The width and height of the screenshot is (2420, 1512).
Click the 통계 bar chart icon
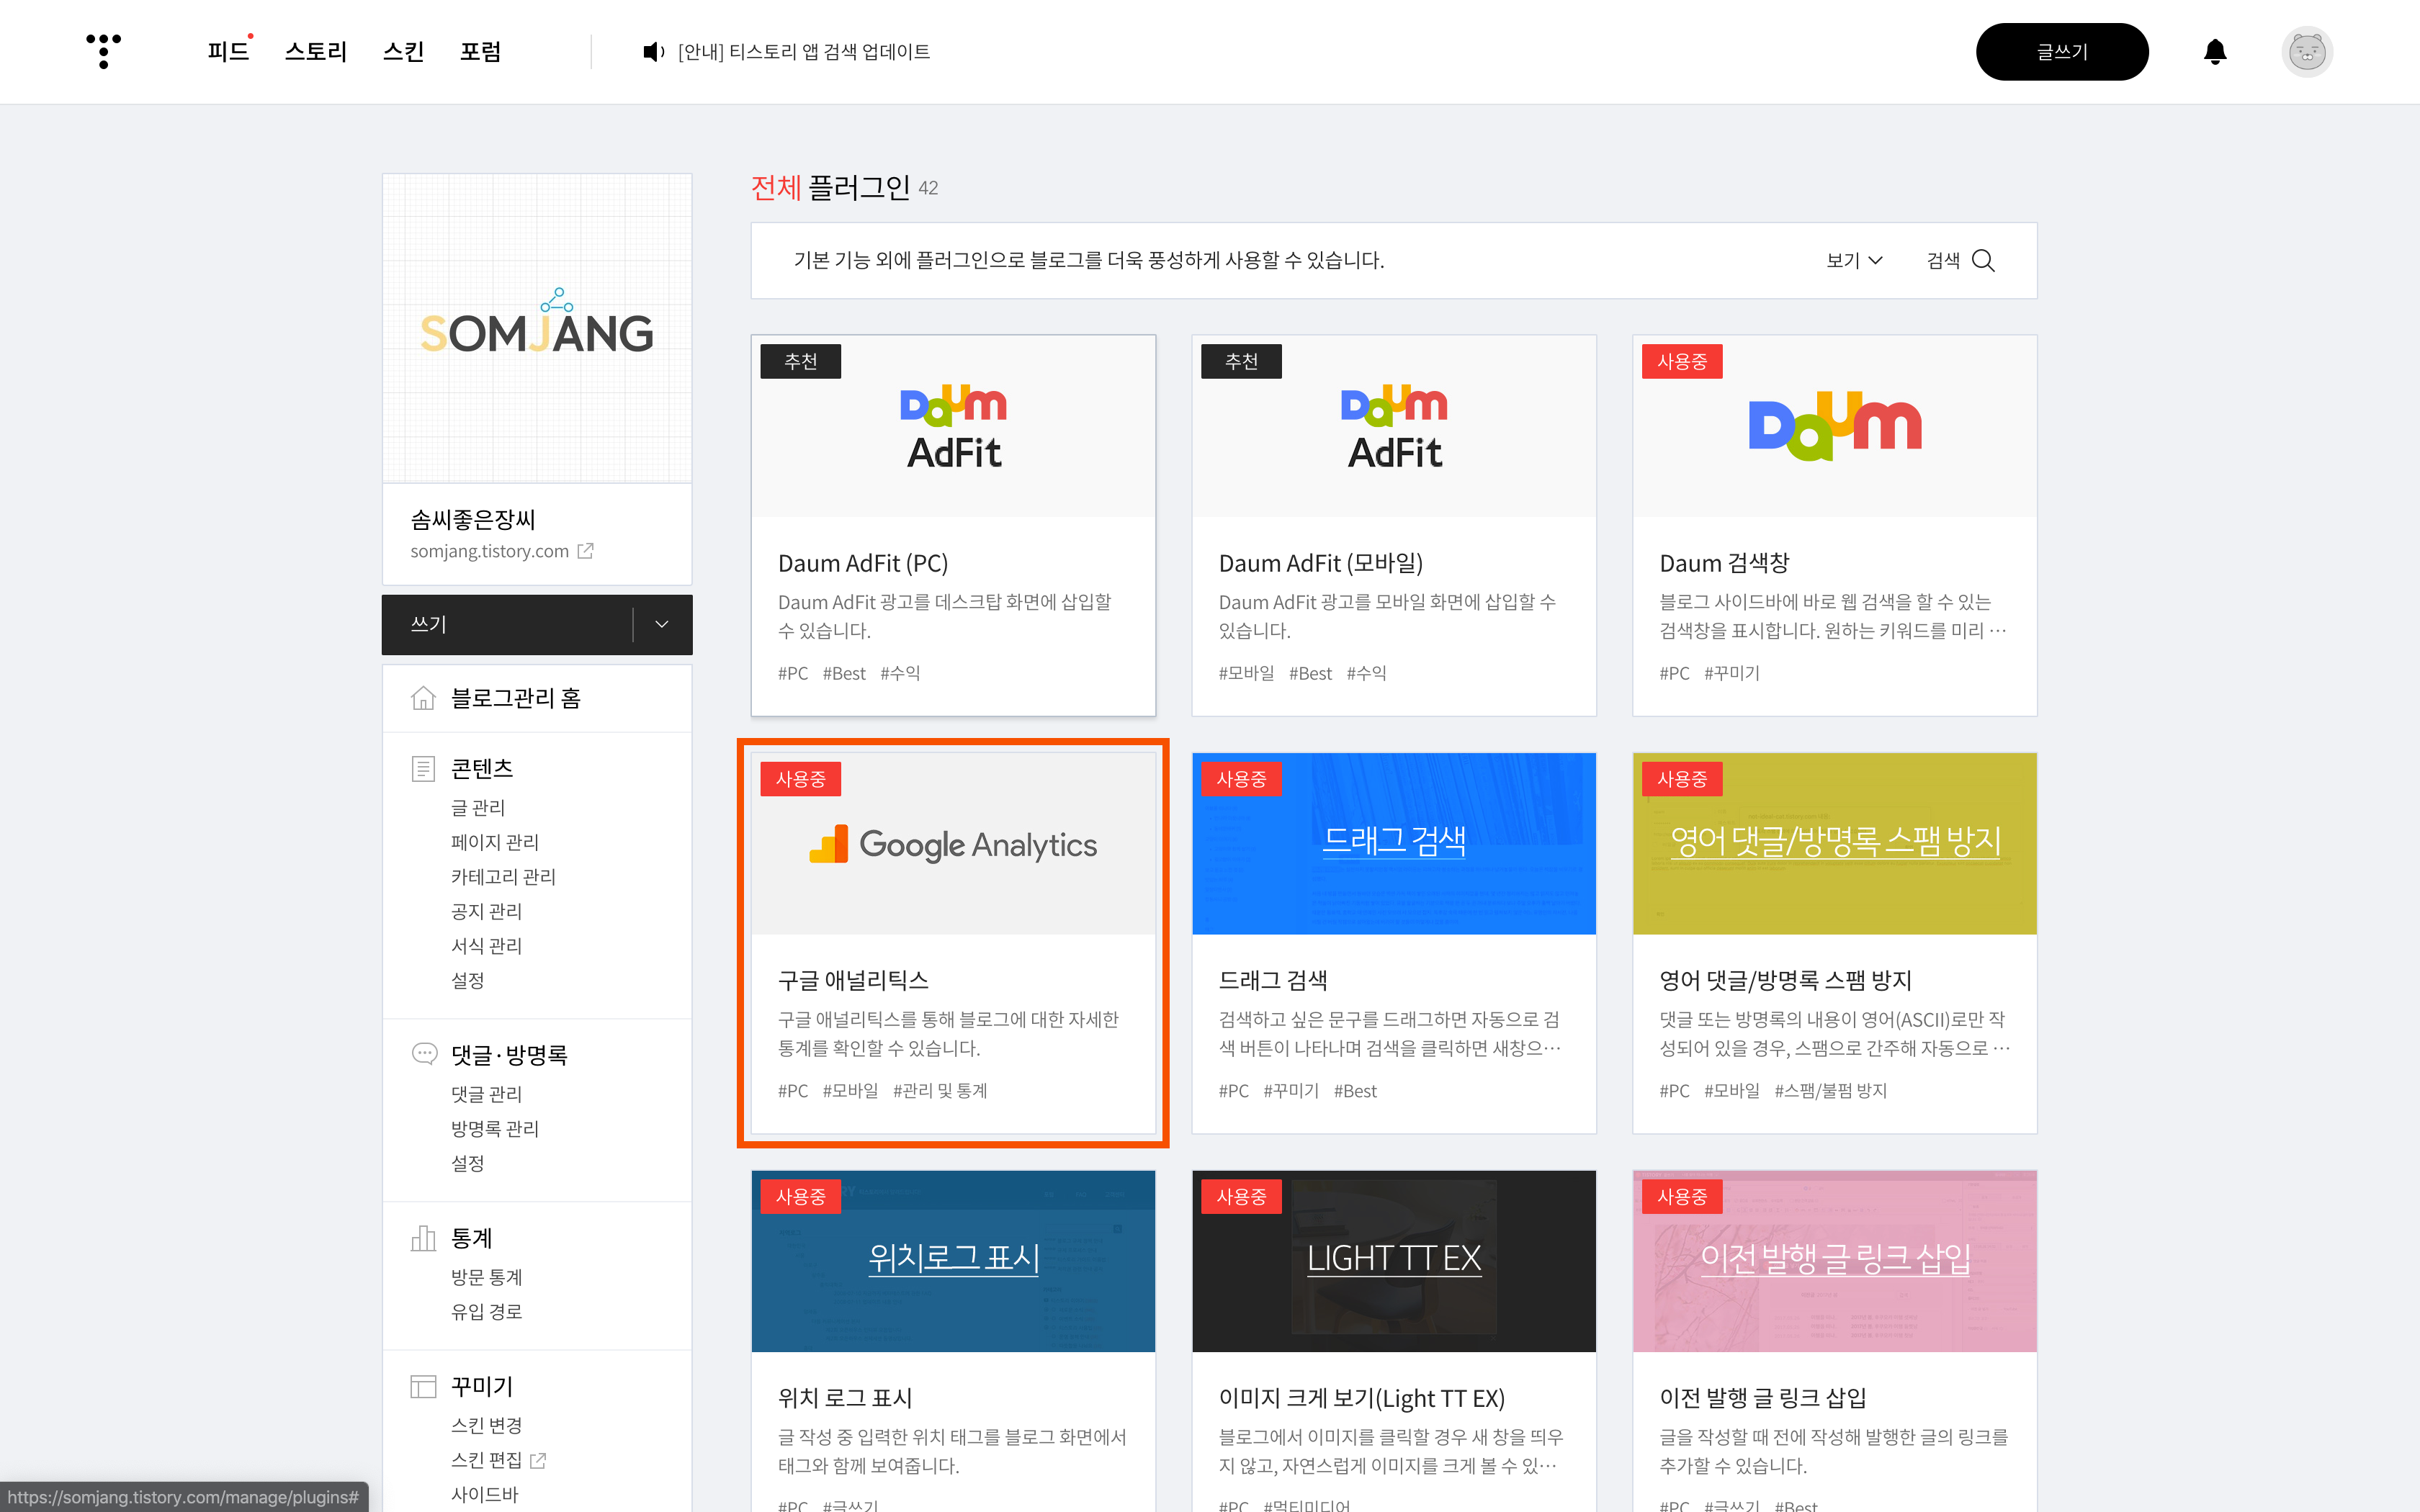click(423, 1238)
